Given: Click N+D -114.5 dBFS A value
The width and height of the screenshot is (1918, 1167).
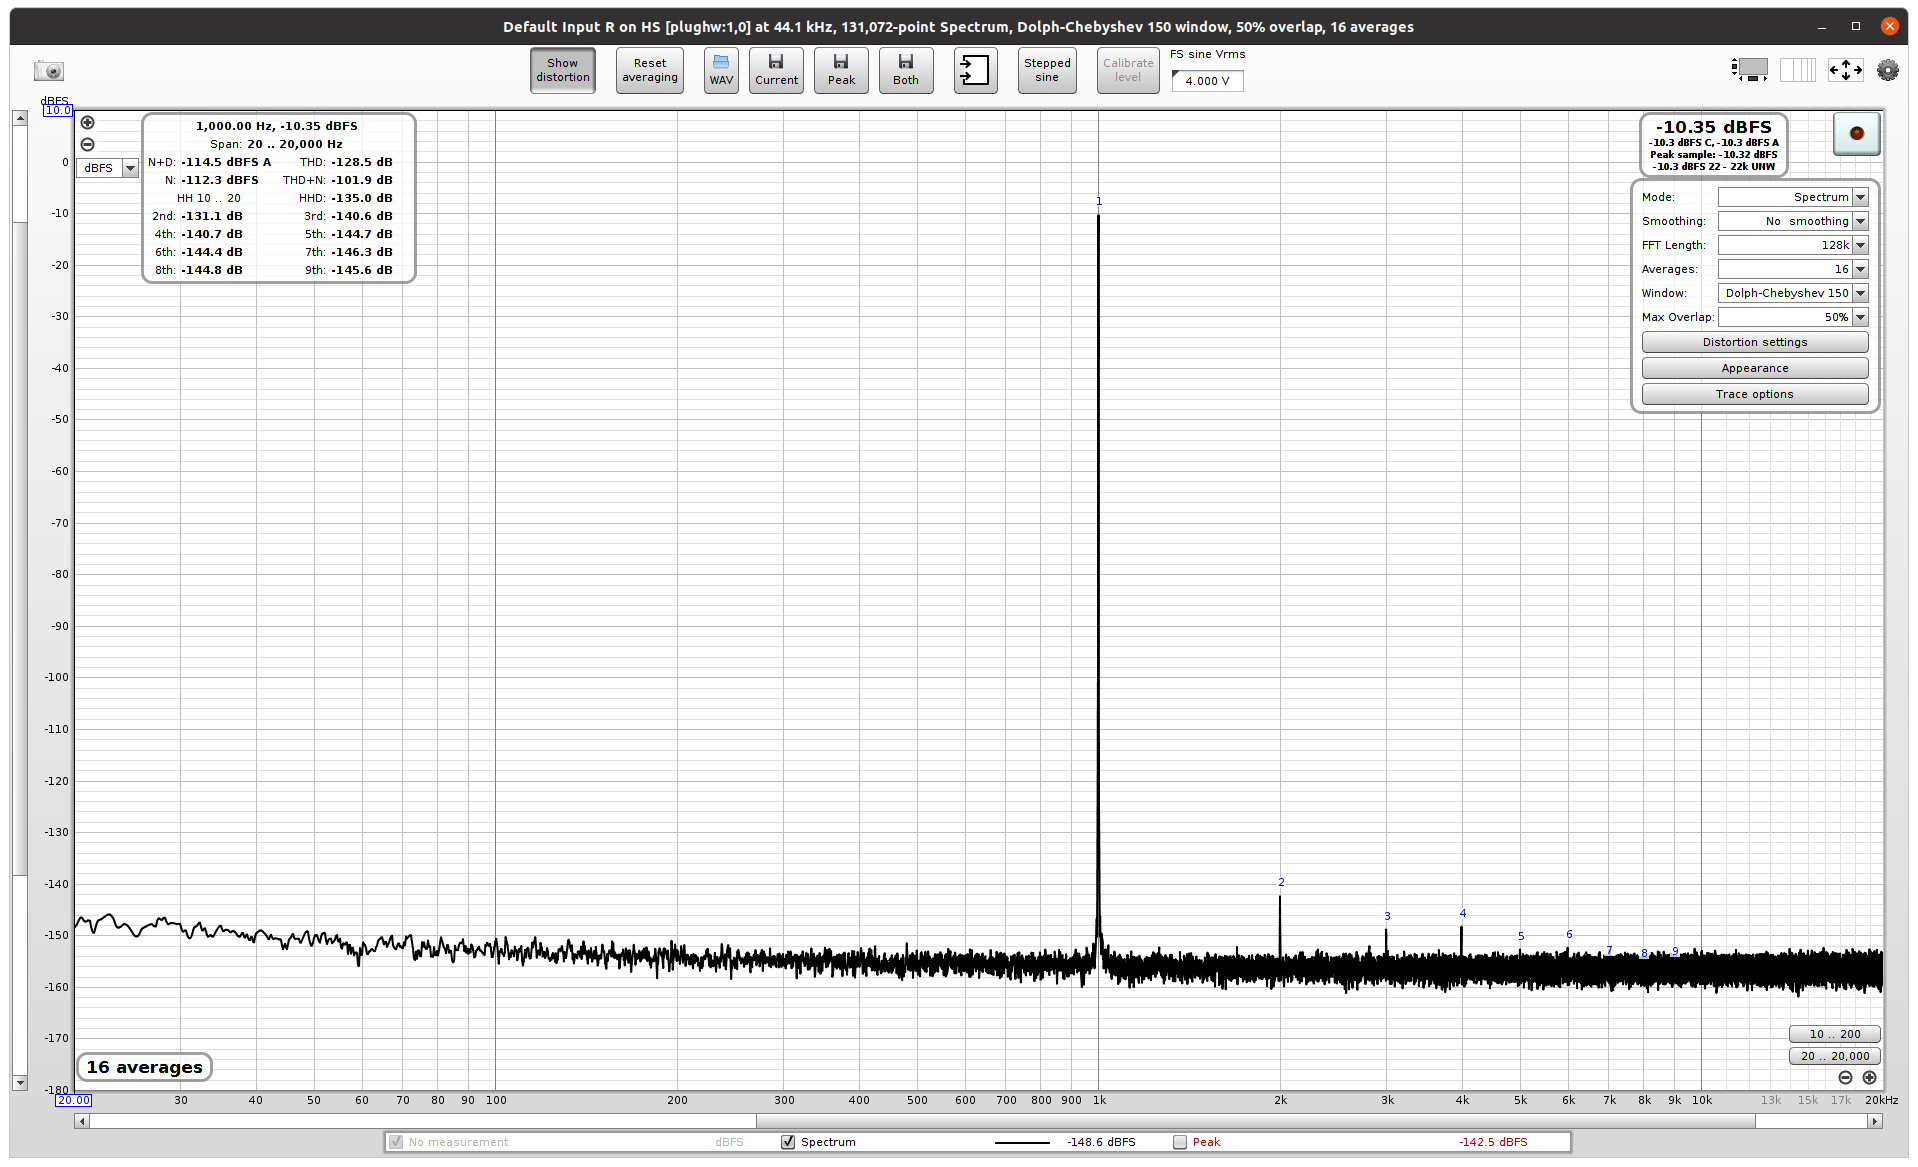Looking at the screenshot, I should coord(226,162).
